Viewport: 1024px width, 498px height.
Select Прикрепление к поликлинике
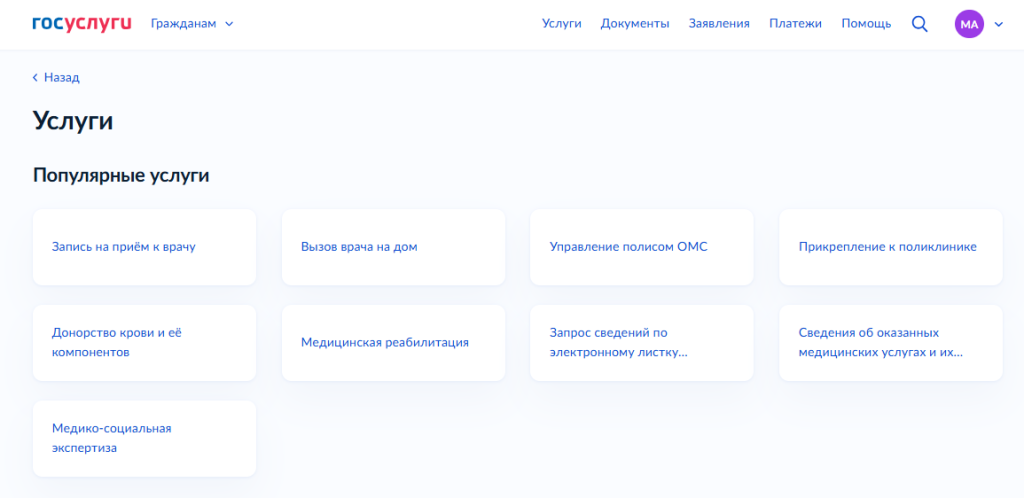click(890, 247)
